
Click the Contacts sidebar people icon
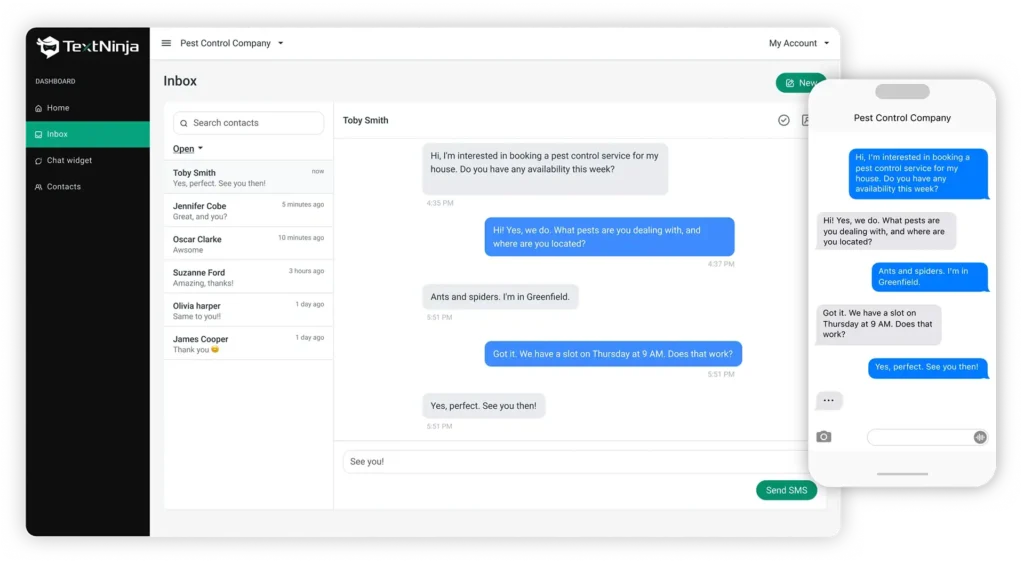pyautogui.click(x=39, y=187)
